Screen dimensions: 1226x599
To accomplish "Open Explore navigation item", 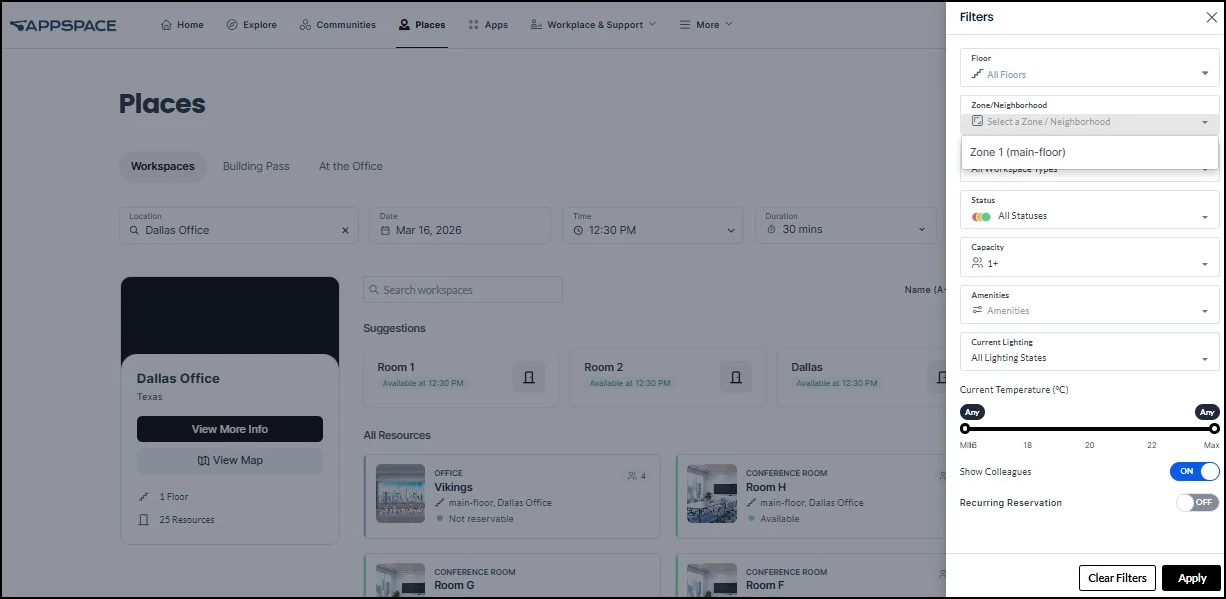I will 251,25.
